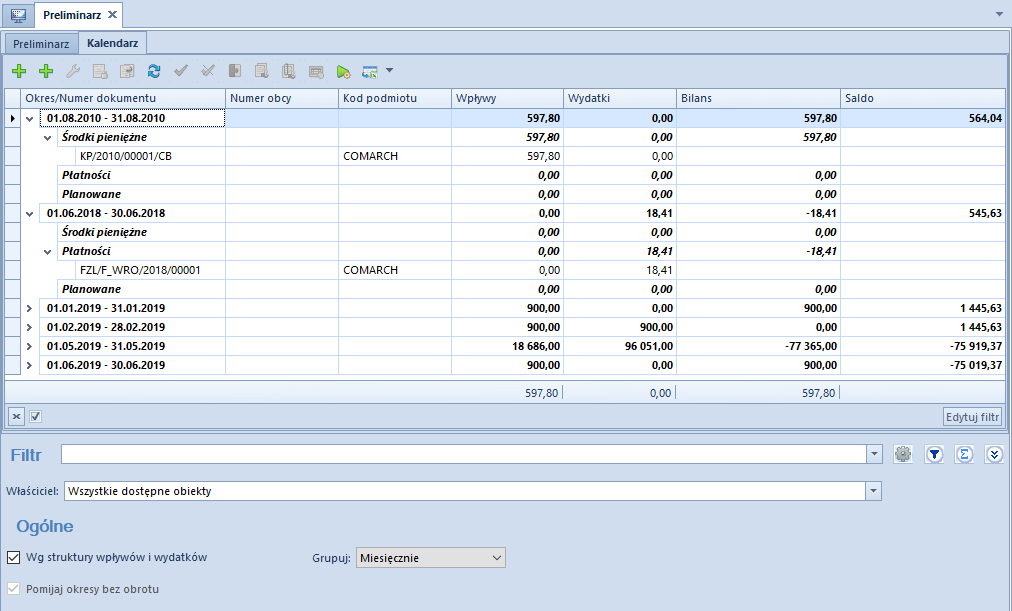Open the Filtr field dropdown arrow
1012x611 pixels.
click(875, 454)
